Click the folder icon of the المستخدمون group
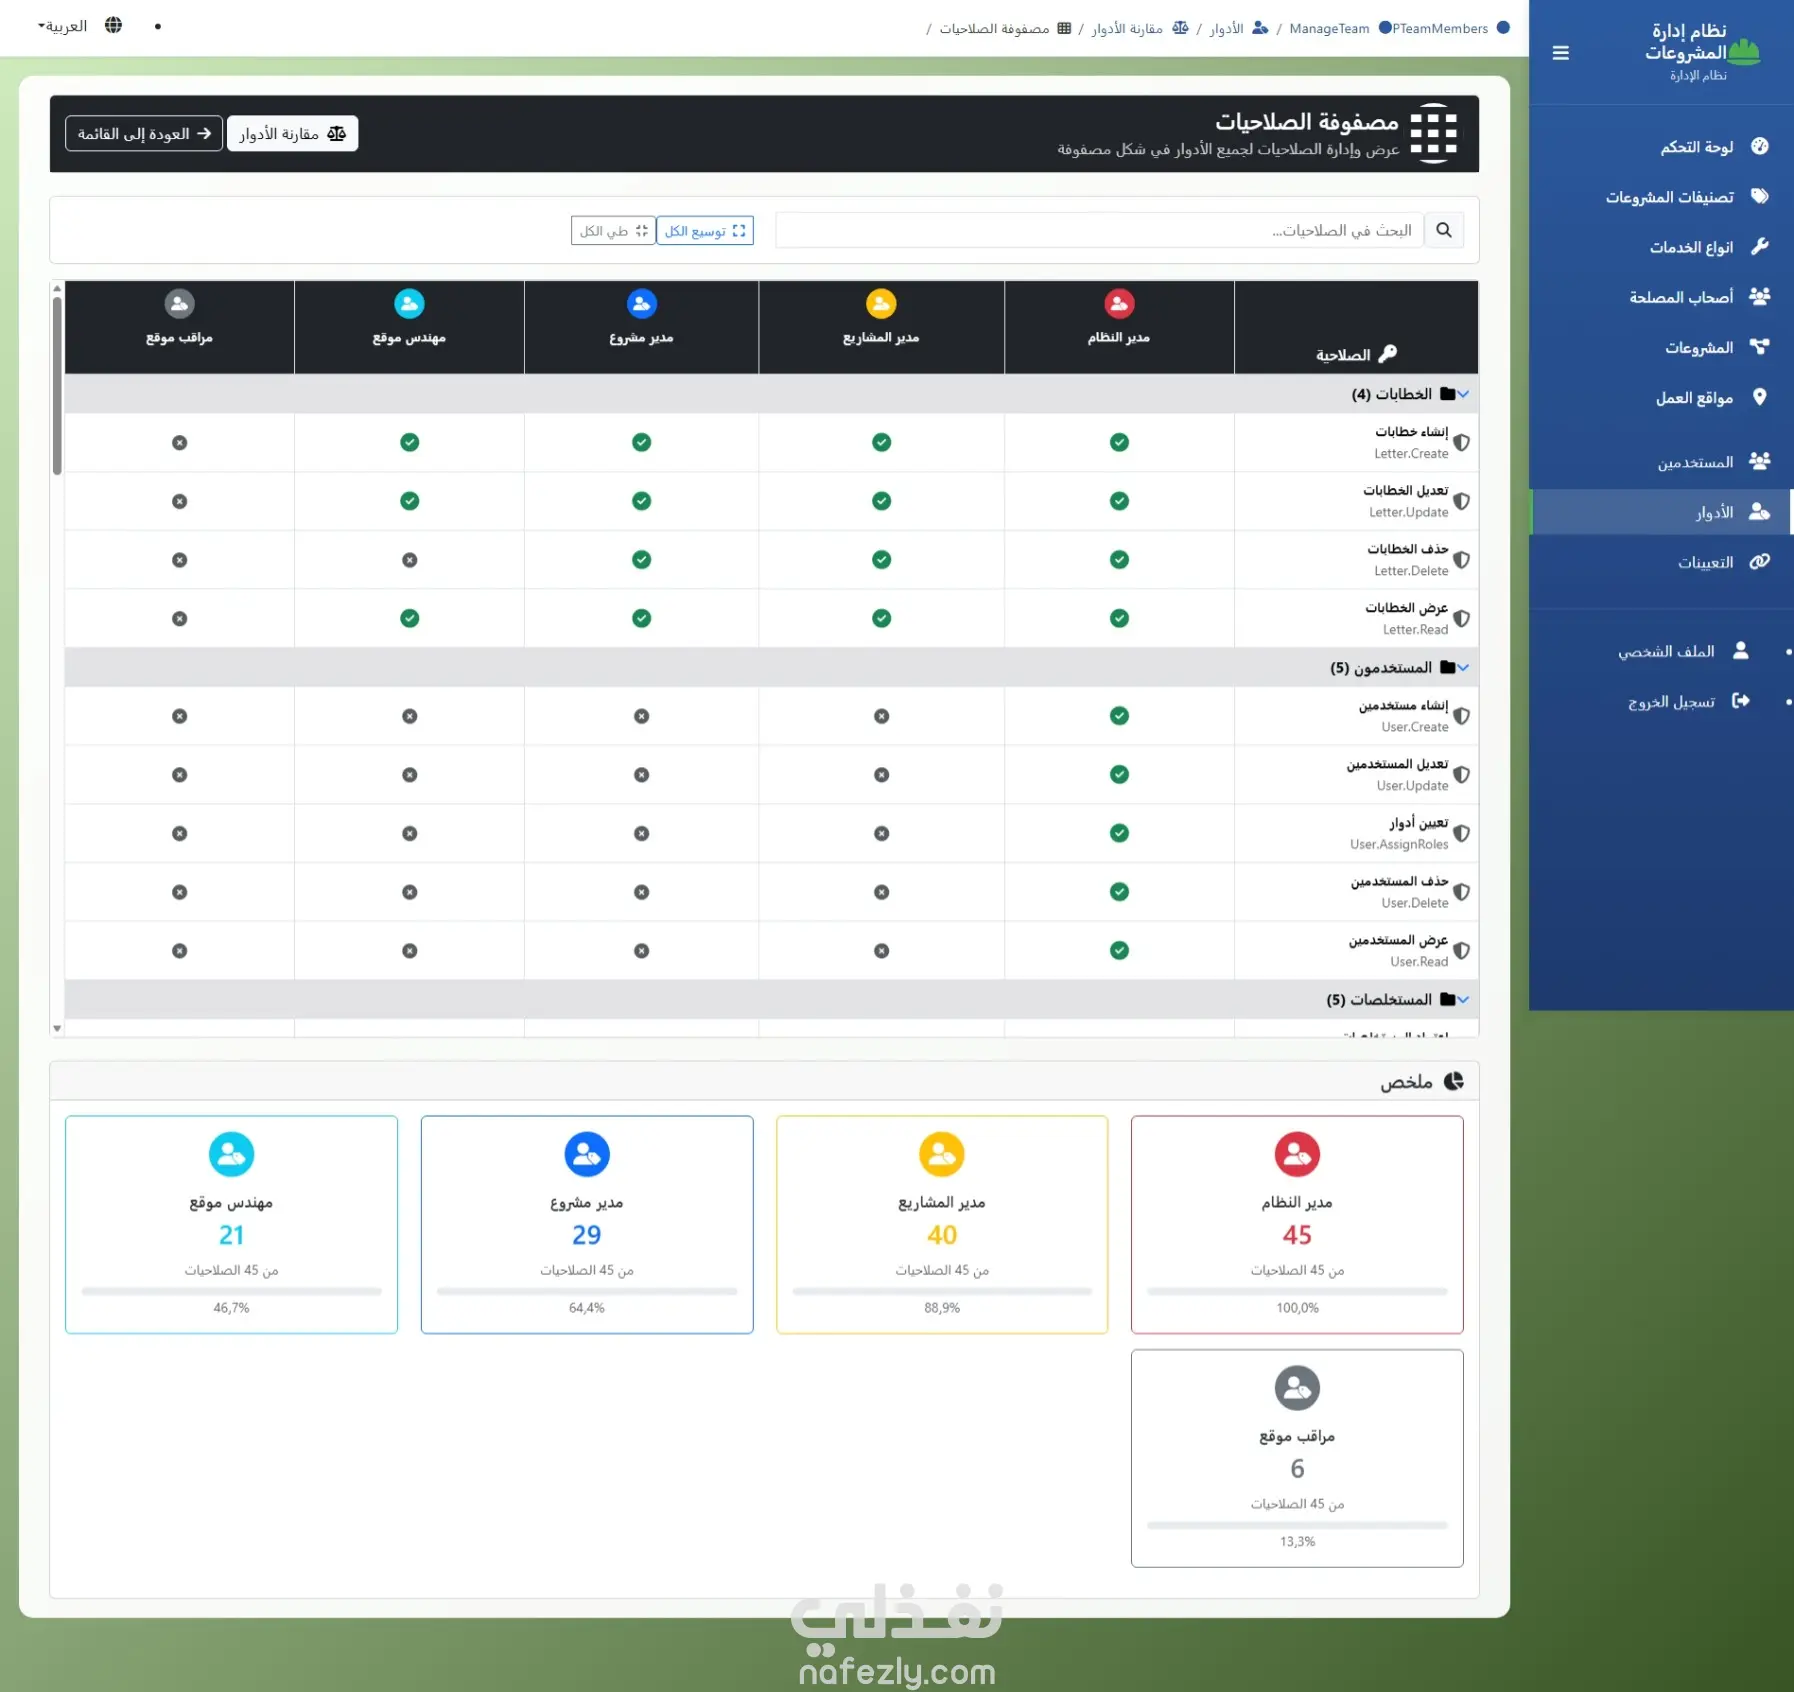The height and width of the screenshot is (1692, 1794). click(1448, 667)
